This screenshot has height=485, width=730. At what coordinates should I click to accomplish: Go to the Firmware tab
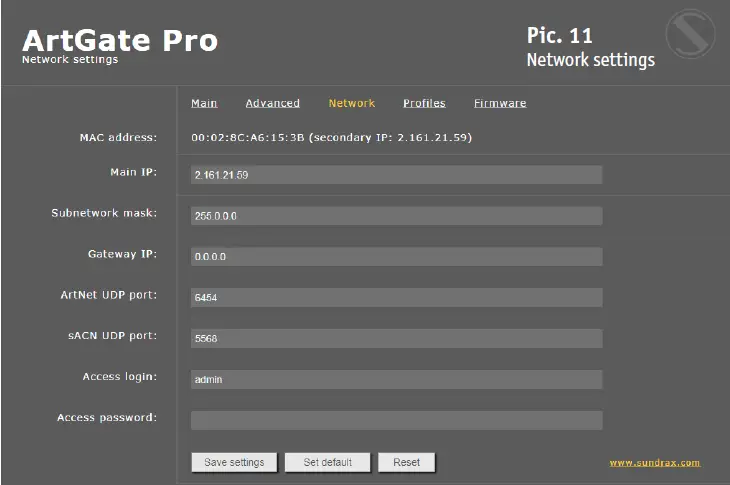pyautogui.click(x=500, y=103)
